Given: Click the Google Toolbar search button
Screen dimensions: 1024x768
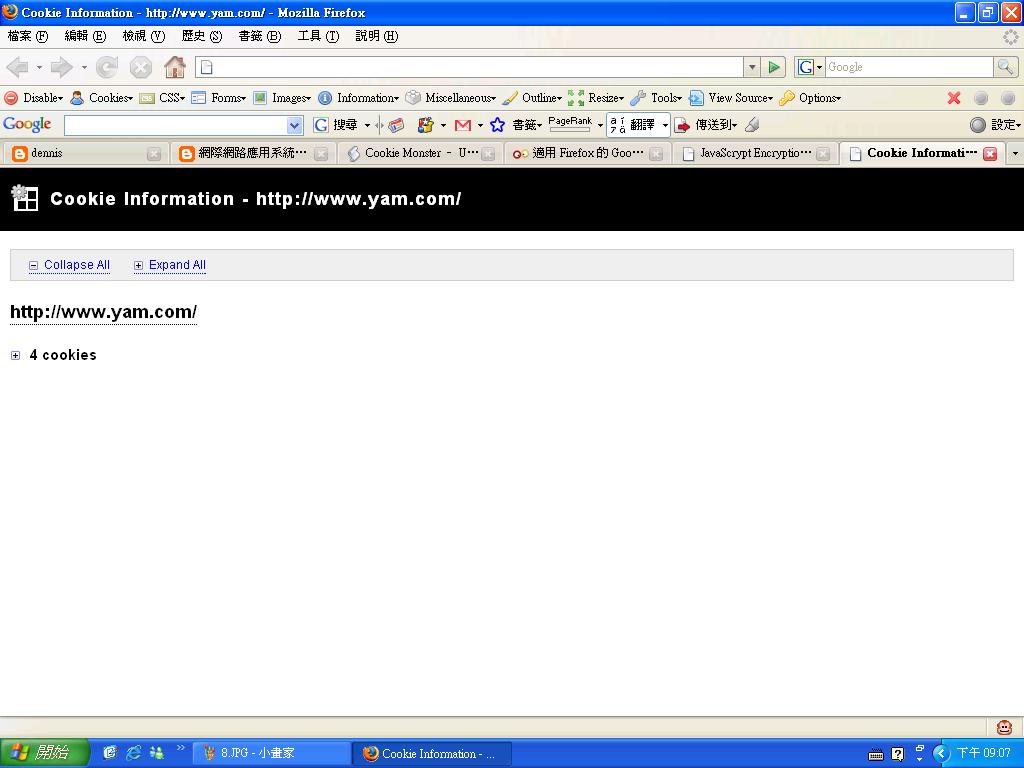Looking at the screenshot, I should (x=335, y=125).
